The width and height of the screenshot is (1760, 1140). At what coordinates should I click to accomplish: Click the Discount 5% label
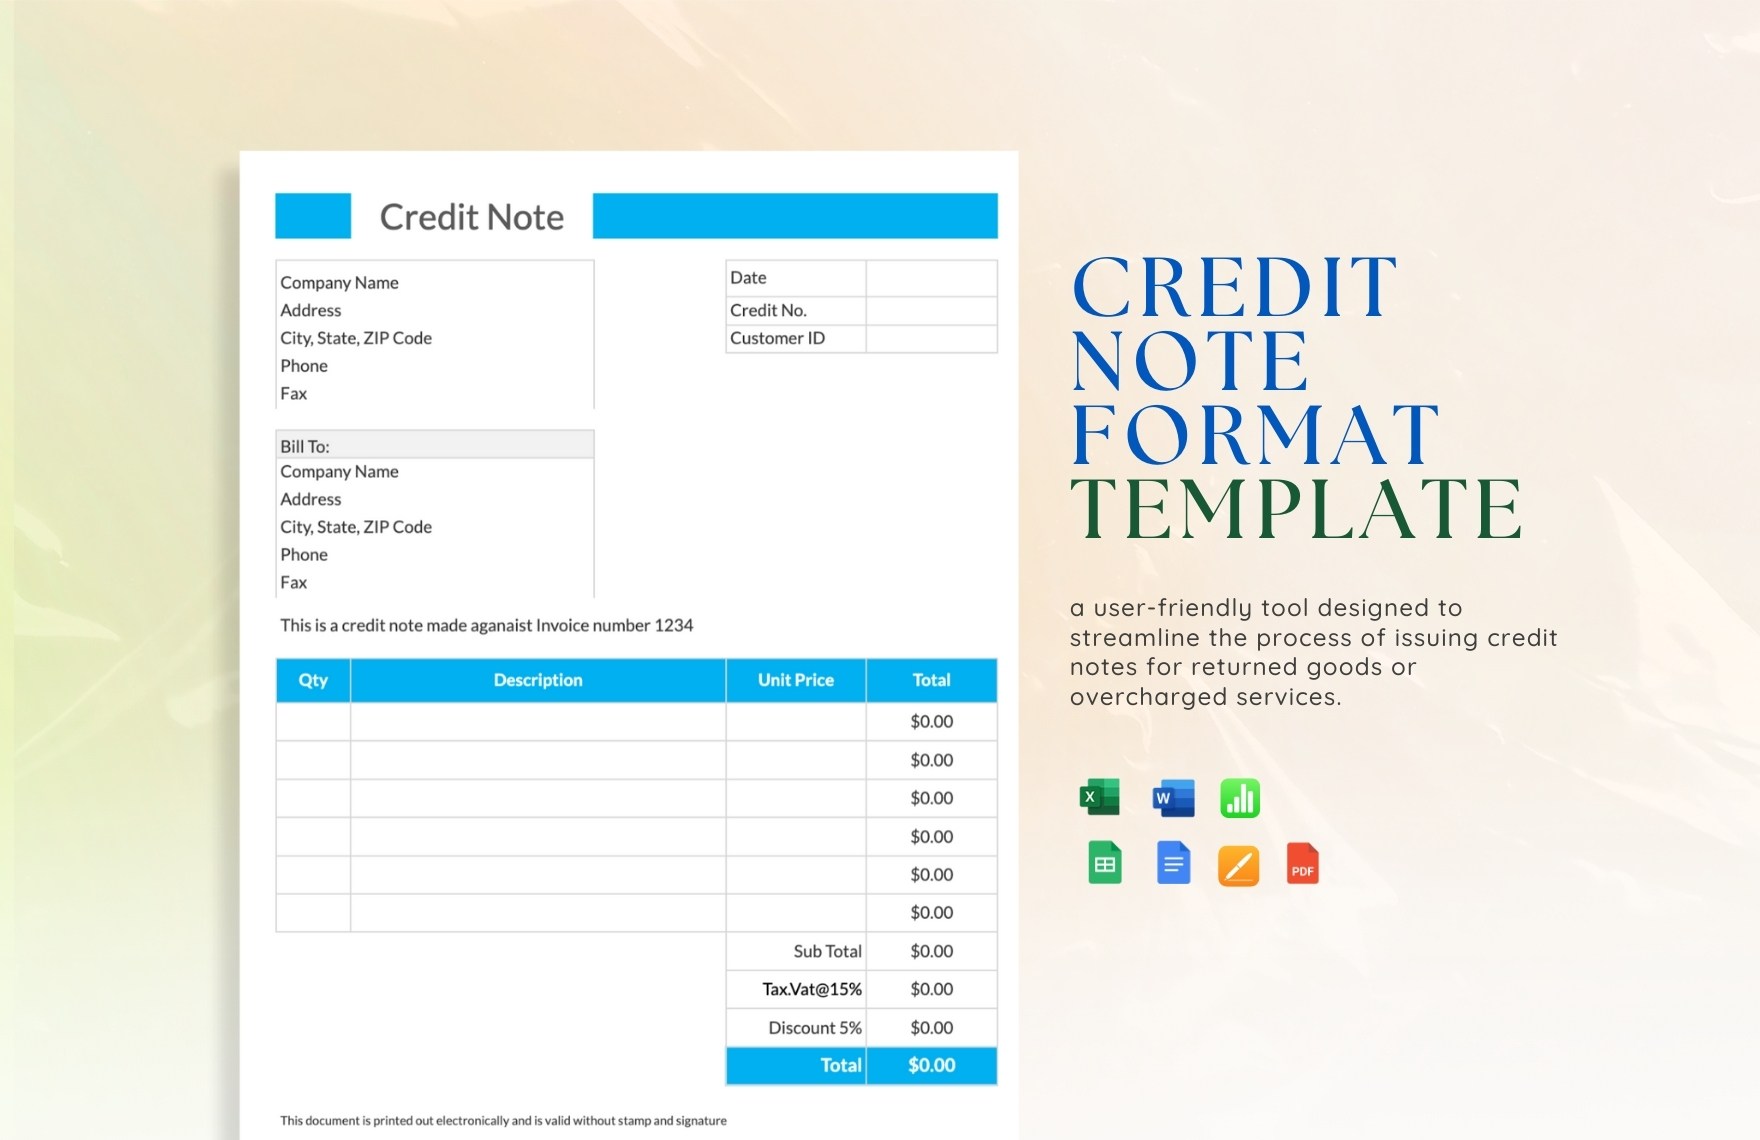814,1027
